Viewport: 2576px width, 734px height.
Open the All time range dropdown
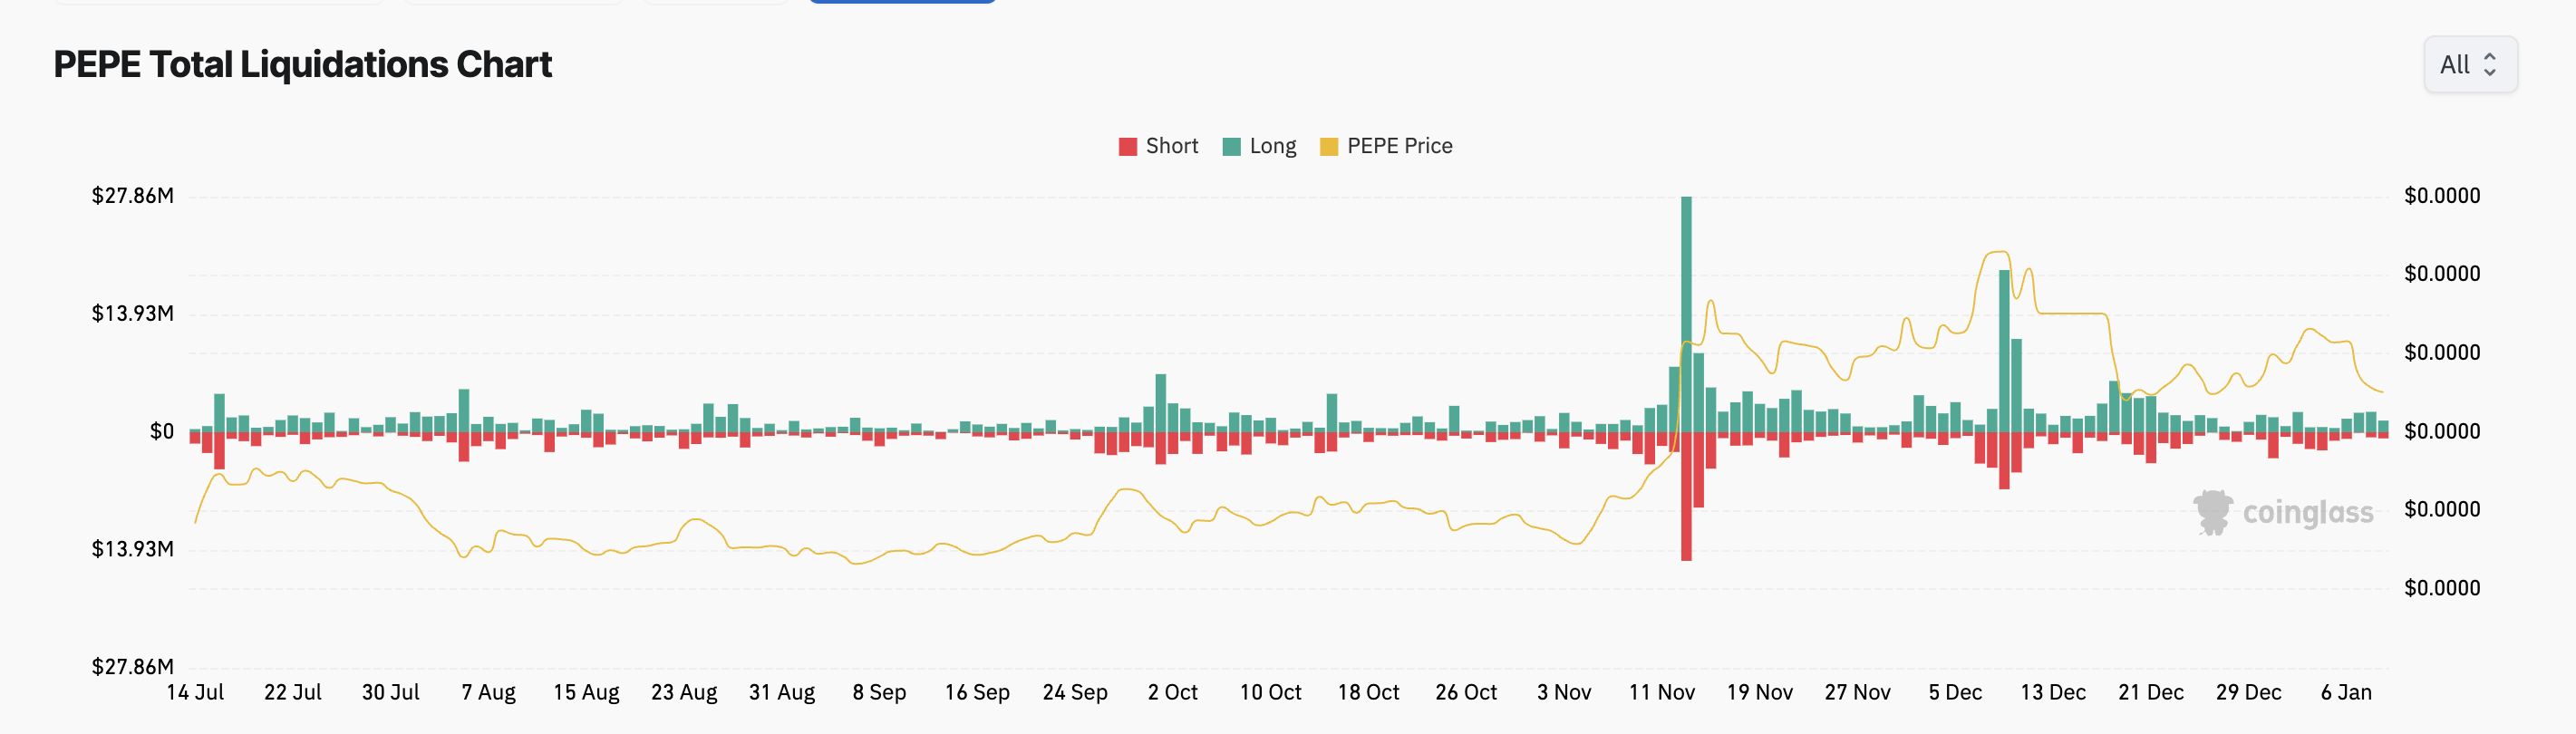pos(2468,65)
